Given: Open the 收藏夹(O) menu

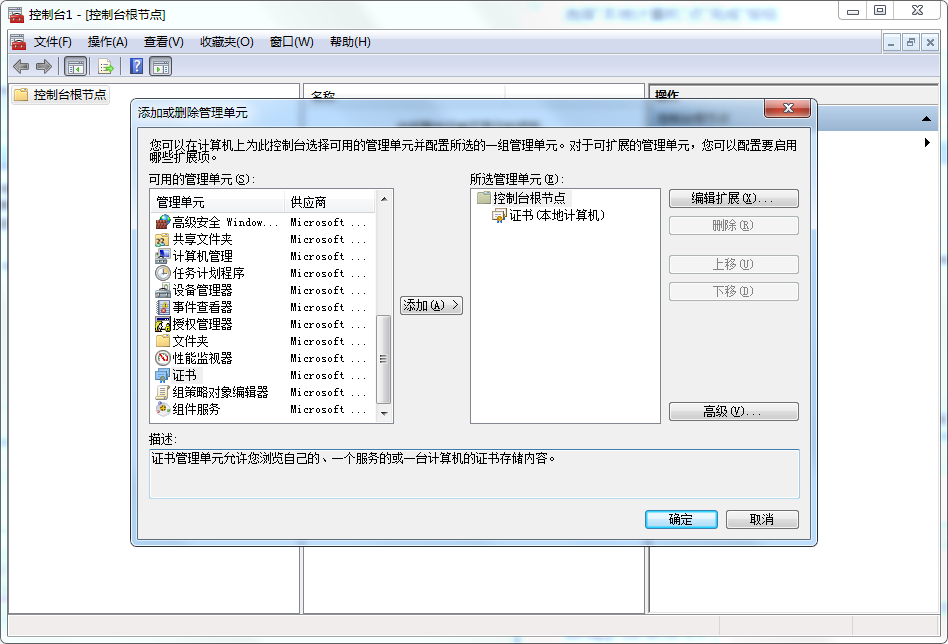Looking at the screenshot, I should [x=227, y=42].
